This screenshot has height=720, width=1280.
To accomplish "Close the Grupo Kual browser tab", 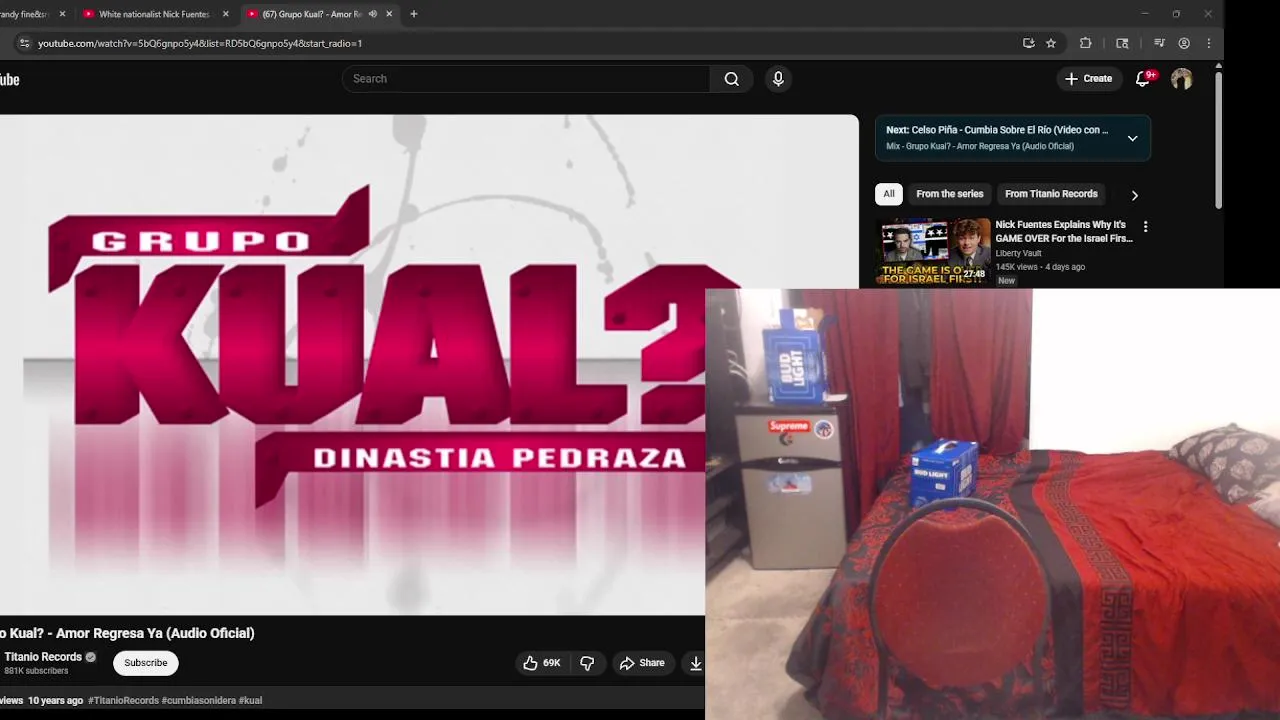I will point(389,14).
